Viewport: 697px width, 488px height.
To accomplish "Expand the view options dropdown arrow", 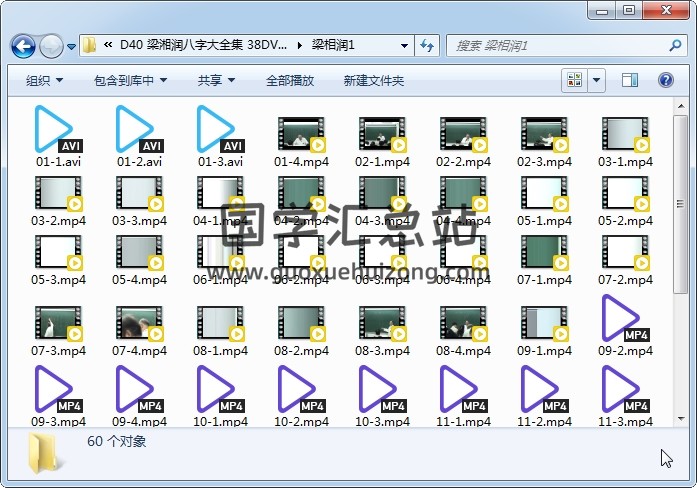I will [597, 80].
